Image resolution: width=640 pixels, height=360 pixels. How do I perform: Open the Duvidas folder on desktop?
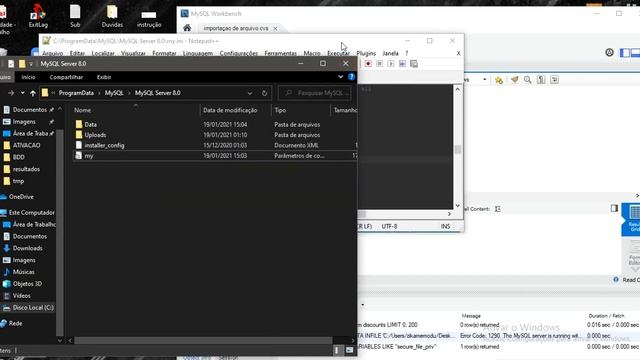112,16
